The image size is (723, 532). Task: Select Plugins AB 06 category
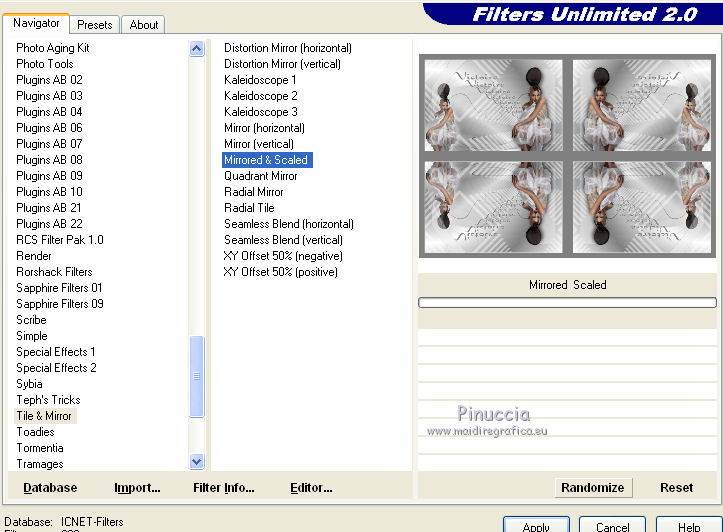[49, 128]
